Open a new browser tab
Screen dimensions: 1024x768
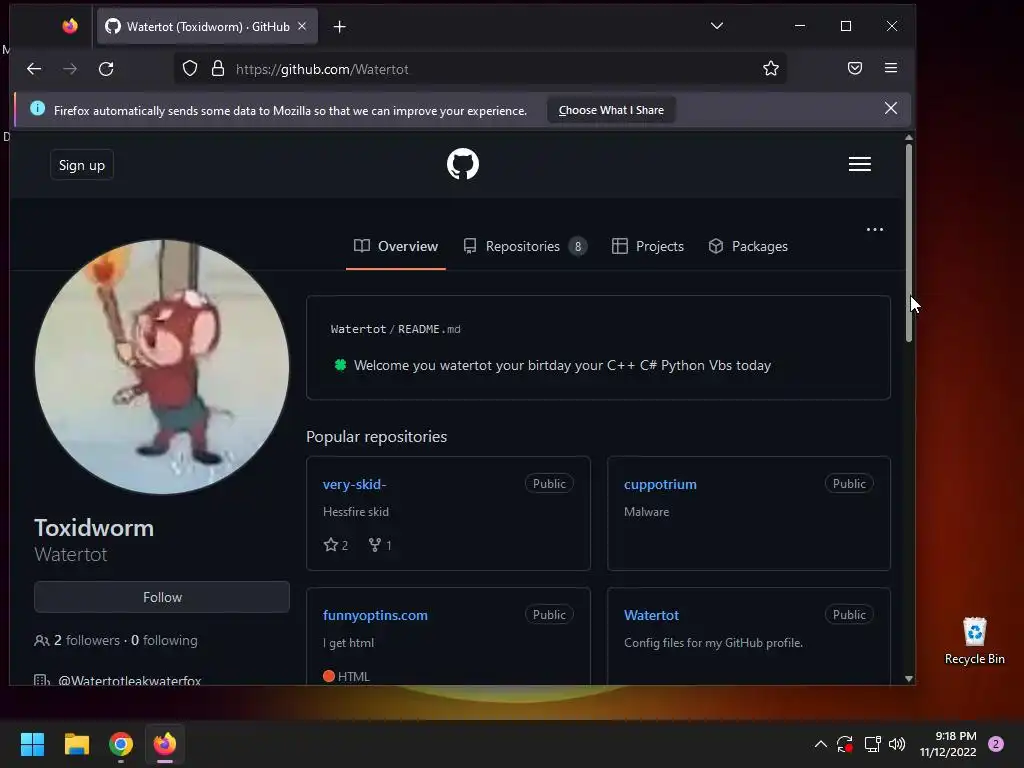click(x=339, y=27)
